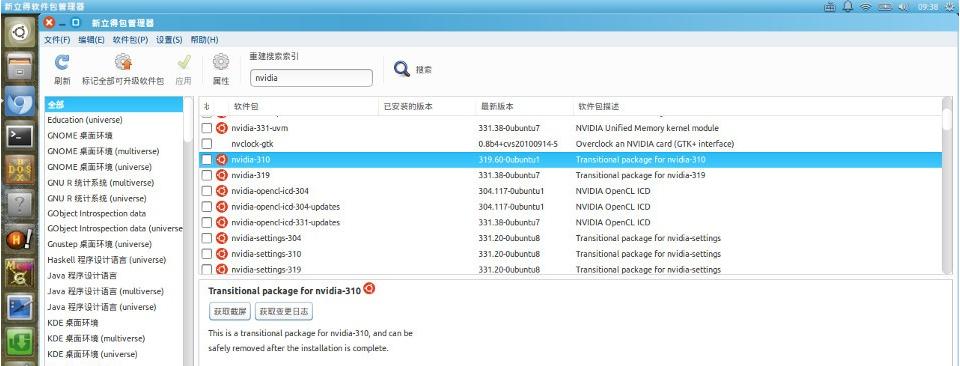Open the Edit (编辑) menu

click(91, 40)
